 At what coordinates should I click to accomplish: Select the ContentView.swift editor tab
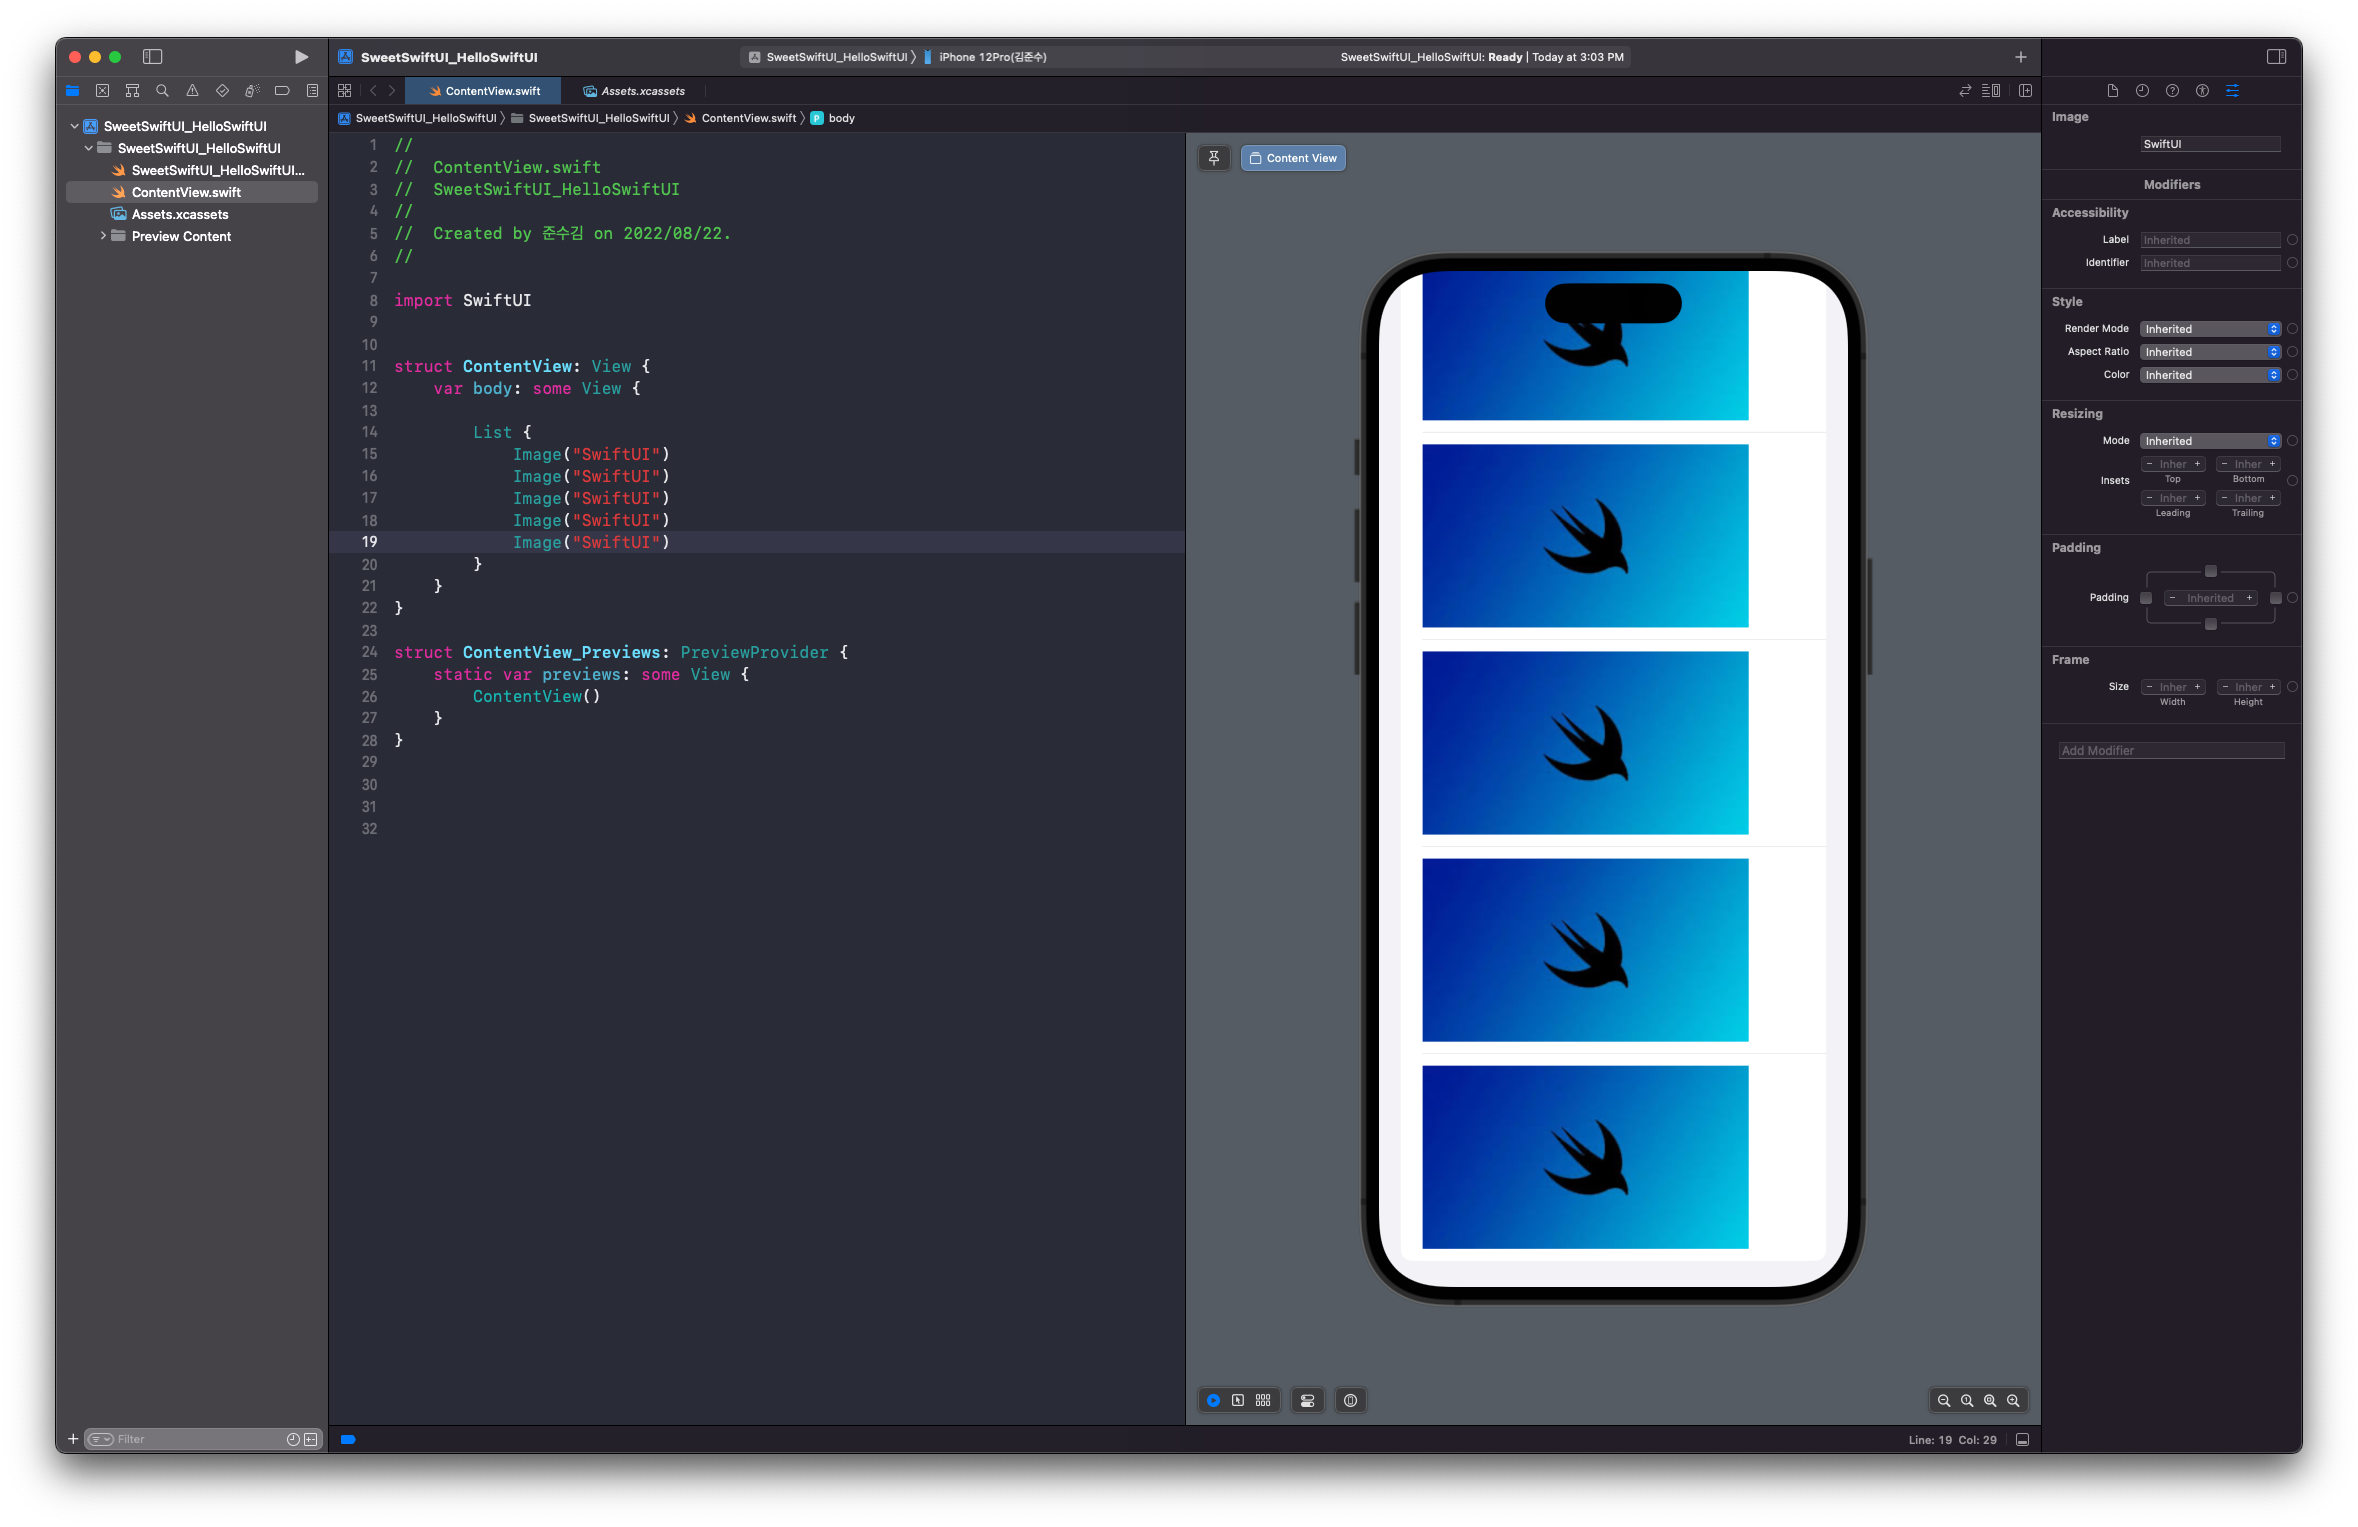[x=485, y=91]
